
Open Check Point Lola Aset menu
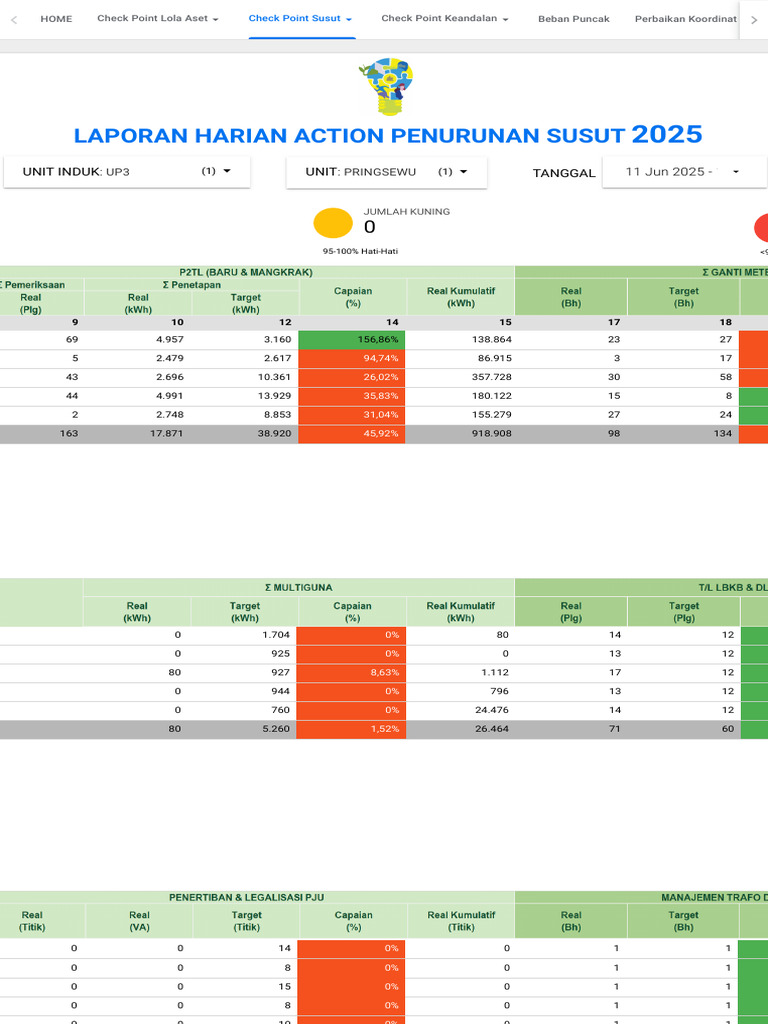coord(157,18)
